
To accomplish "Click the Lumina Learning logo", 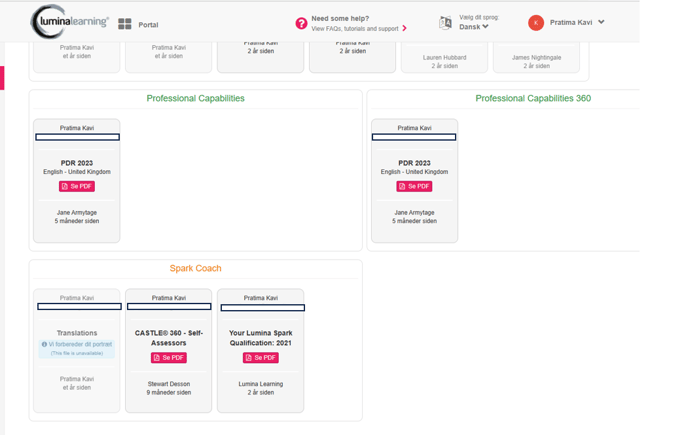I will tap(69, 22).
